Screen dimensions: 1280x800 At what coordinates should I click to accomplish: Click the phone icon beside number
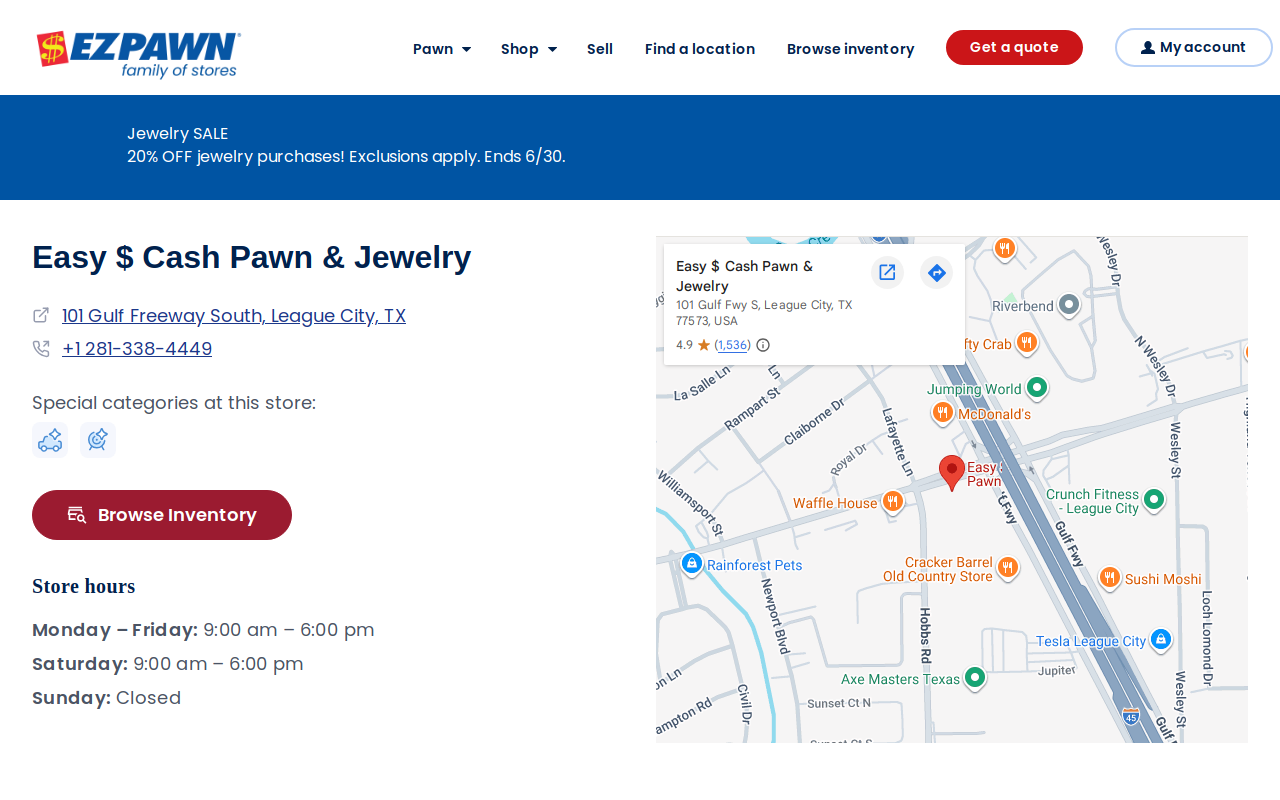pos(41,348)
